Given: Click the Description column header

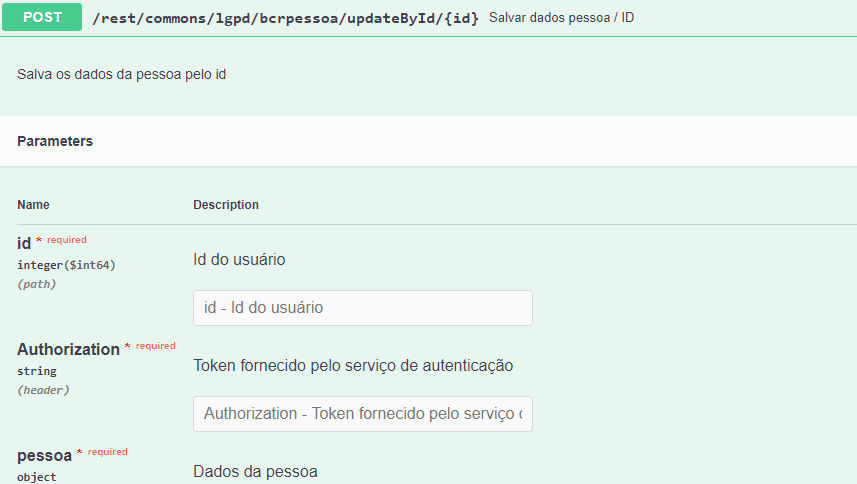Looking at the screenshot, I should [x=226, y=205].
